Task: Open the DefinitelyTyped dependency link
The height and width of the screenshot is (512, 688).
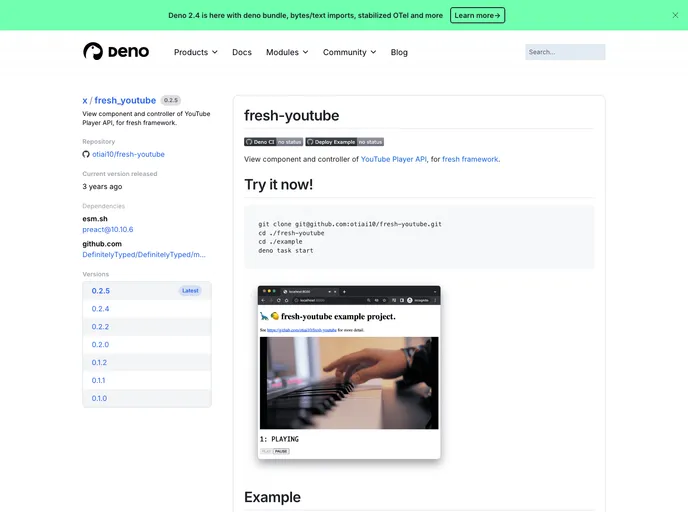Action: click(144, 254)
